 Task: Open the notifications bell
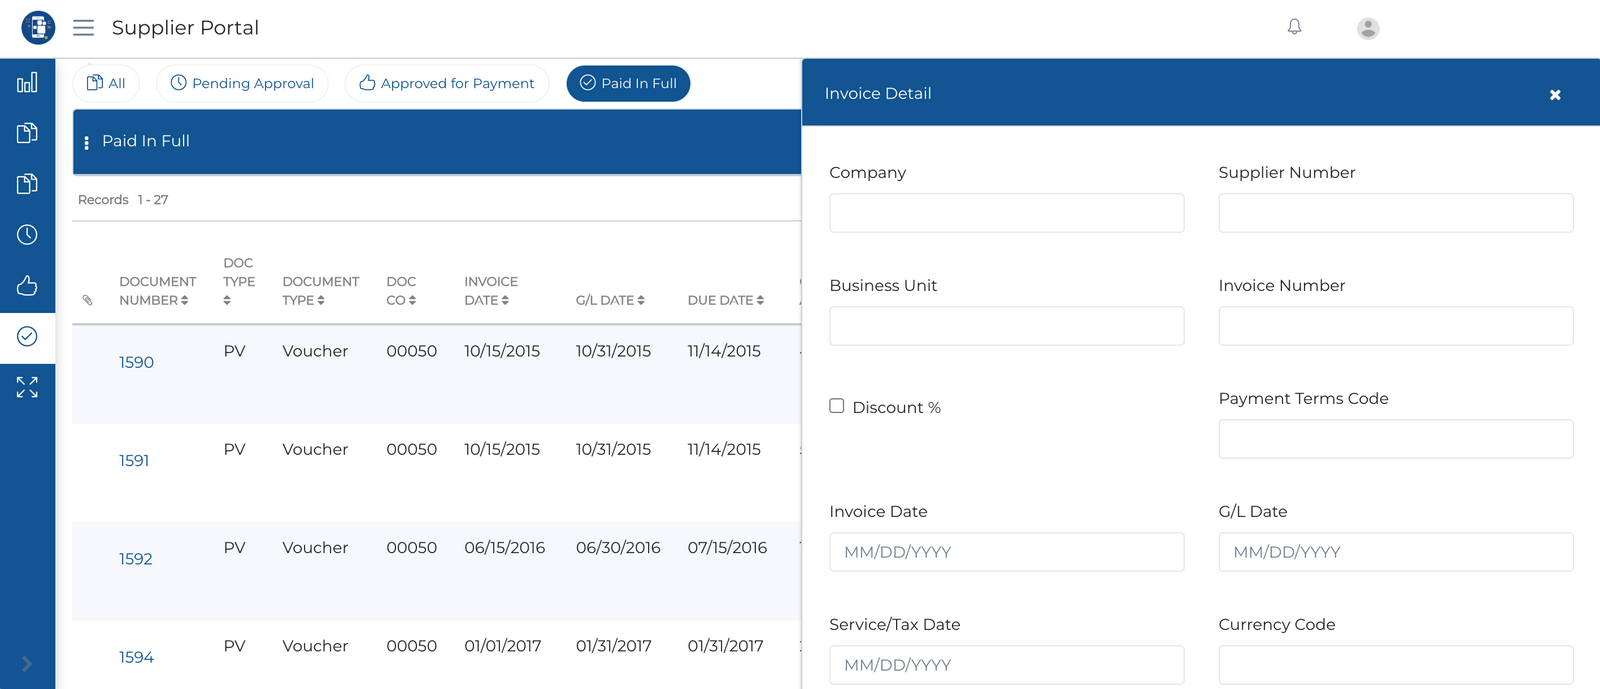(1294, 27)
